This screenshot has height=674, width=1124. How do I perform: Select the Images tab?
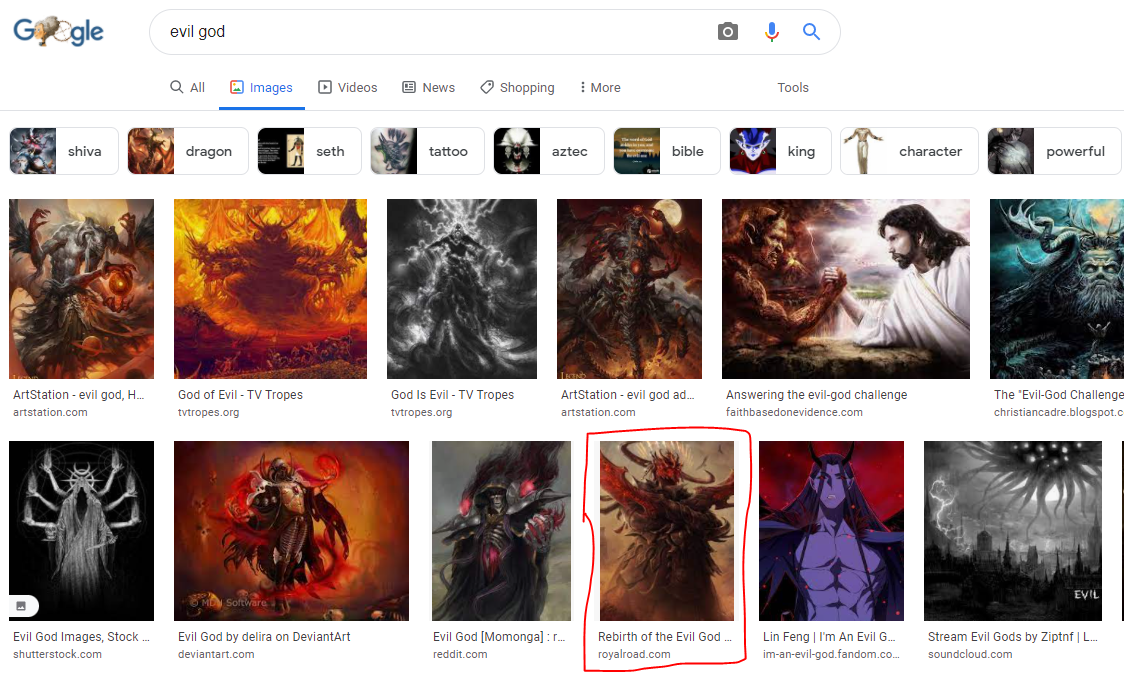[x=261, y=87]
